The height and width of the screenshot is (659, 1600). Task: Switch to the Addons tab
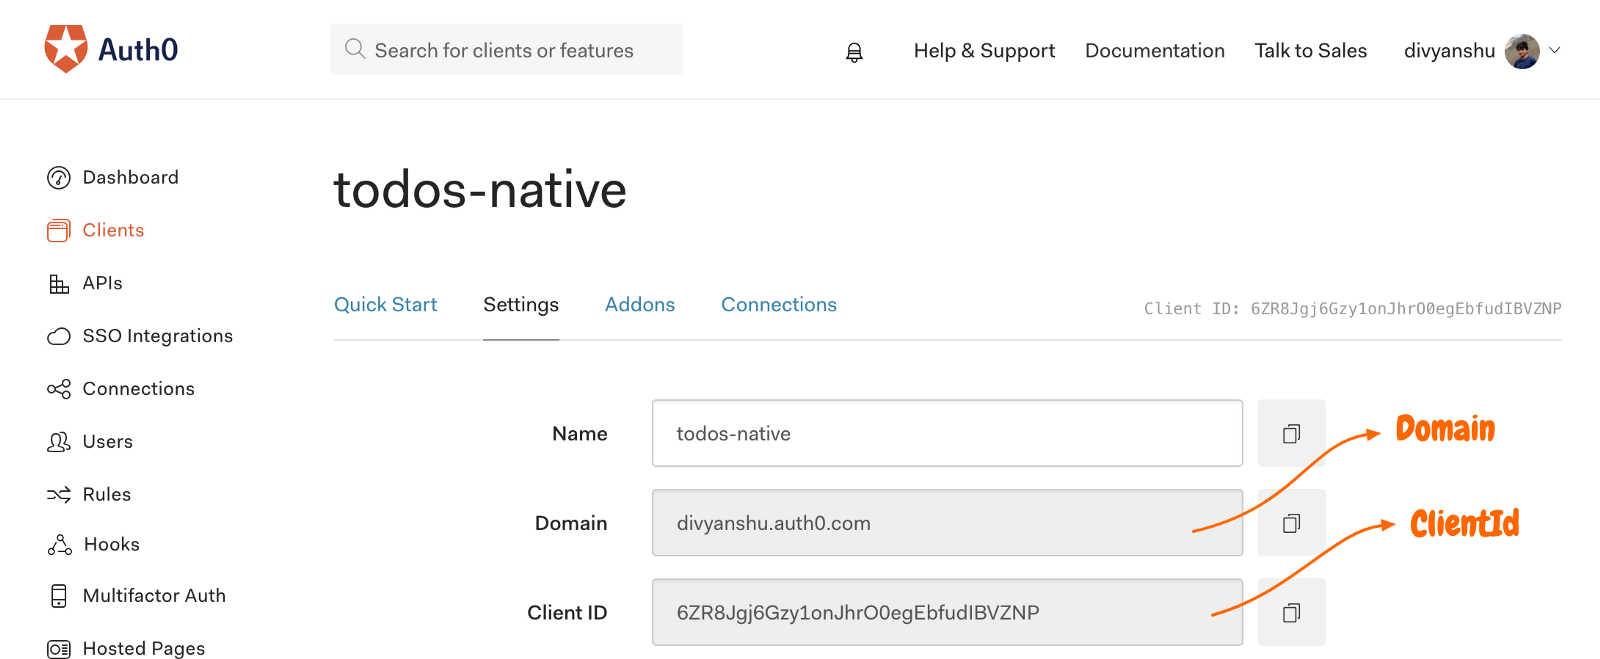pyautogui.click(x=640, y=305)
